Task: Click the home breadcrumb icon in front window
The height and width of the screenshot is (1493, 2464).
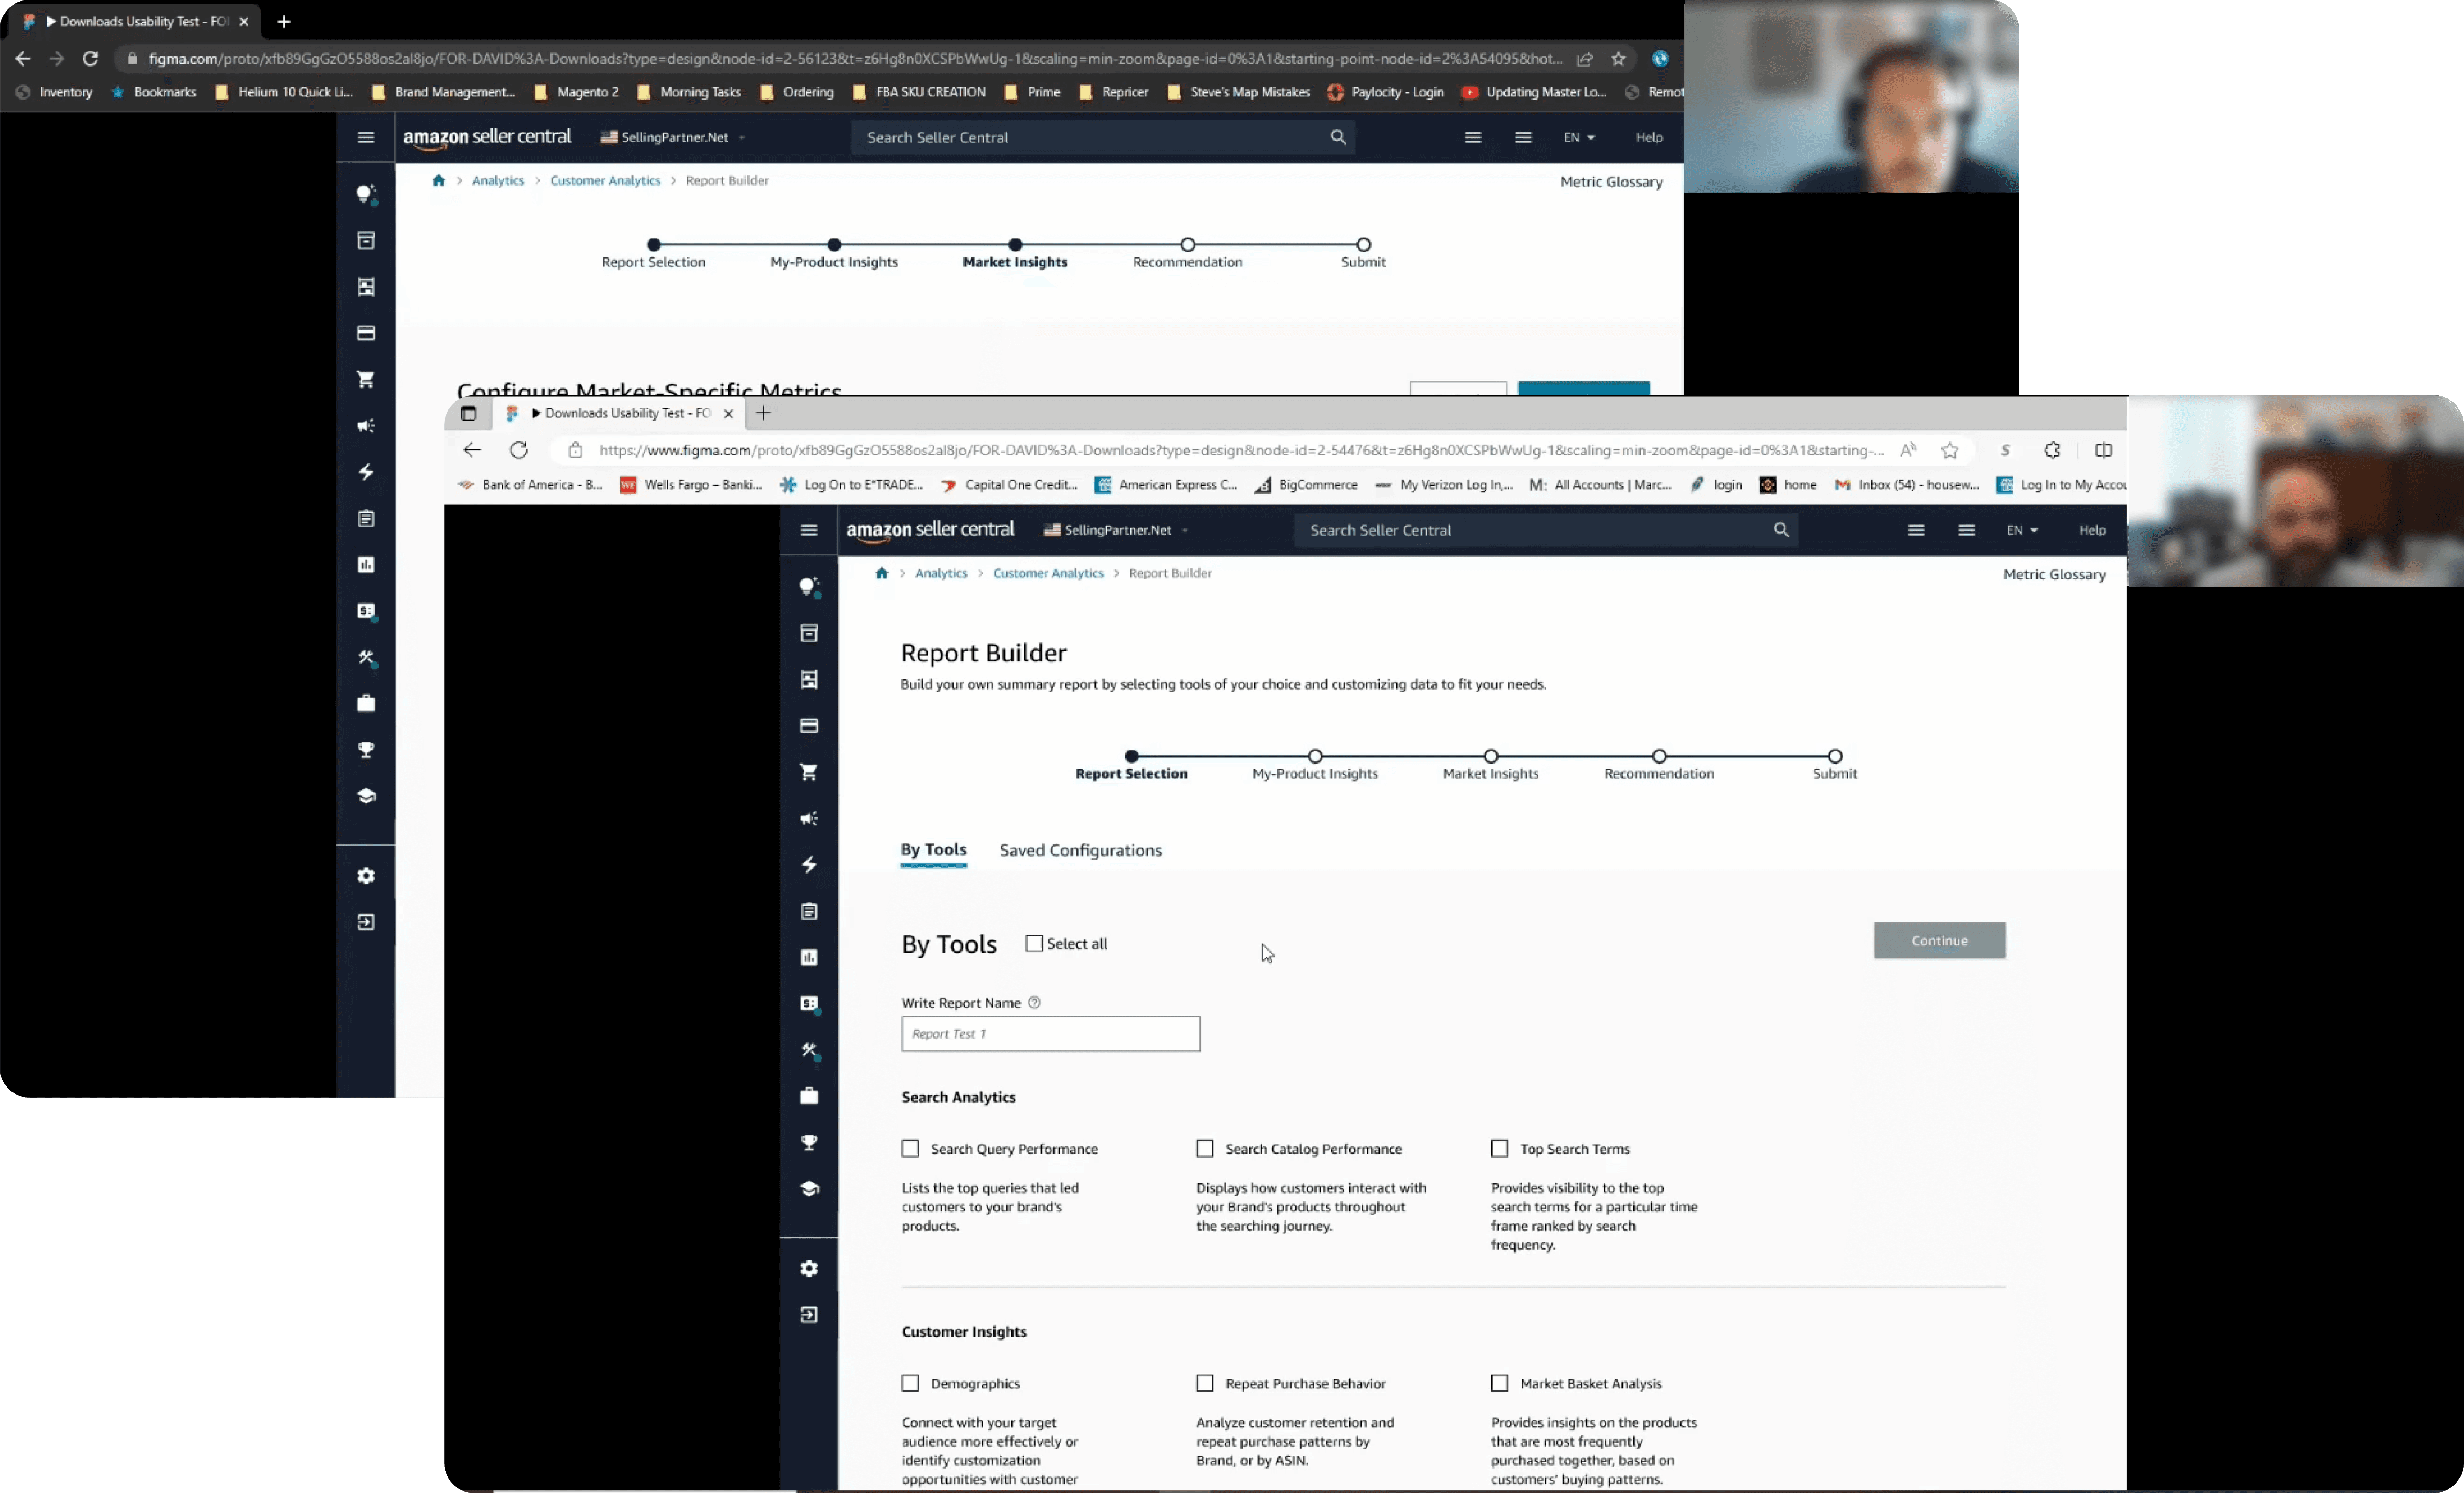Action: pyautogui.click(x=881, y=573)
